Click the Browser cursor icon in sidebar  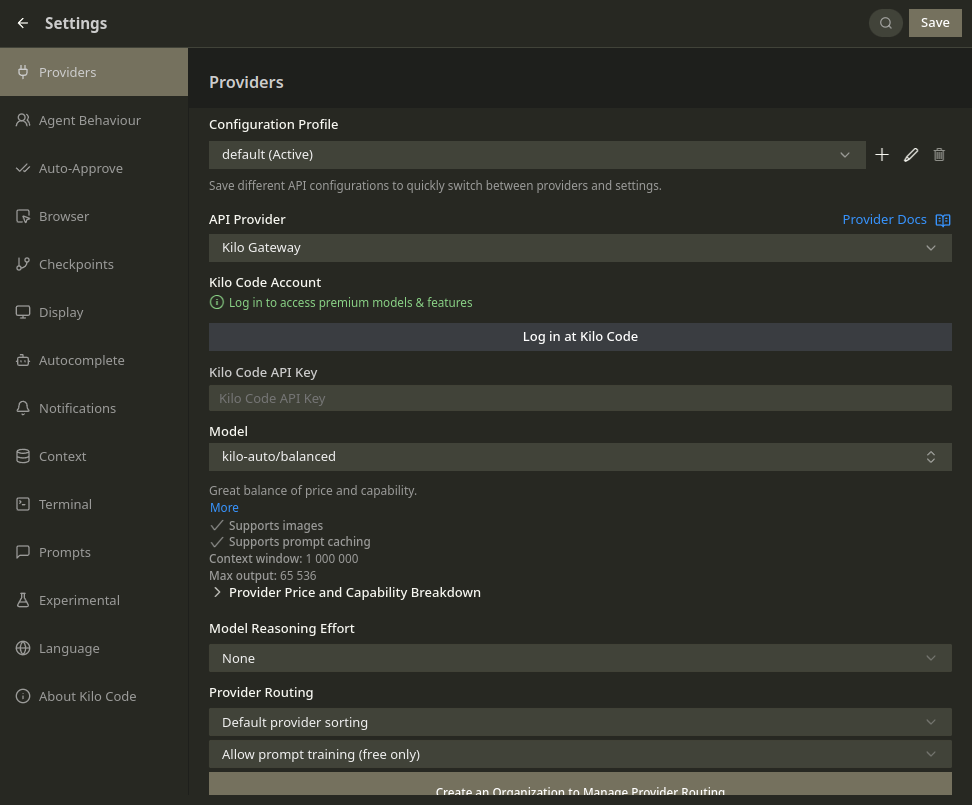[x=23, y=216]
